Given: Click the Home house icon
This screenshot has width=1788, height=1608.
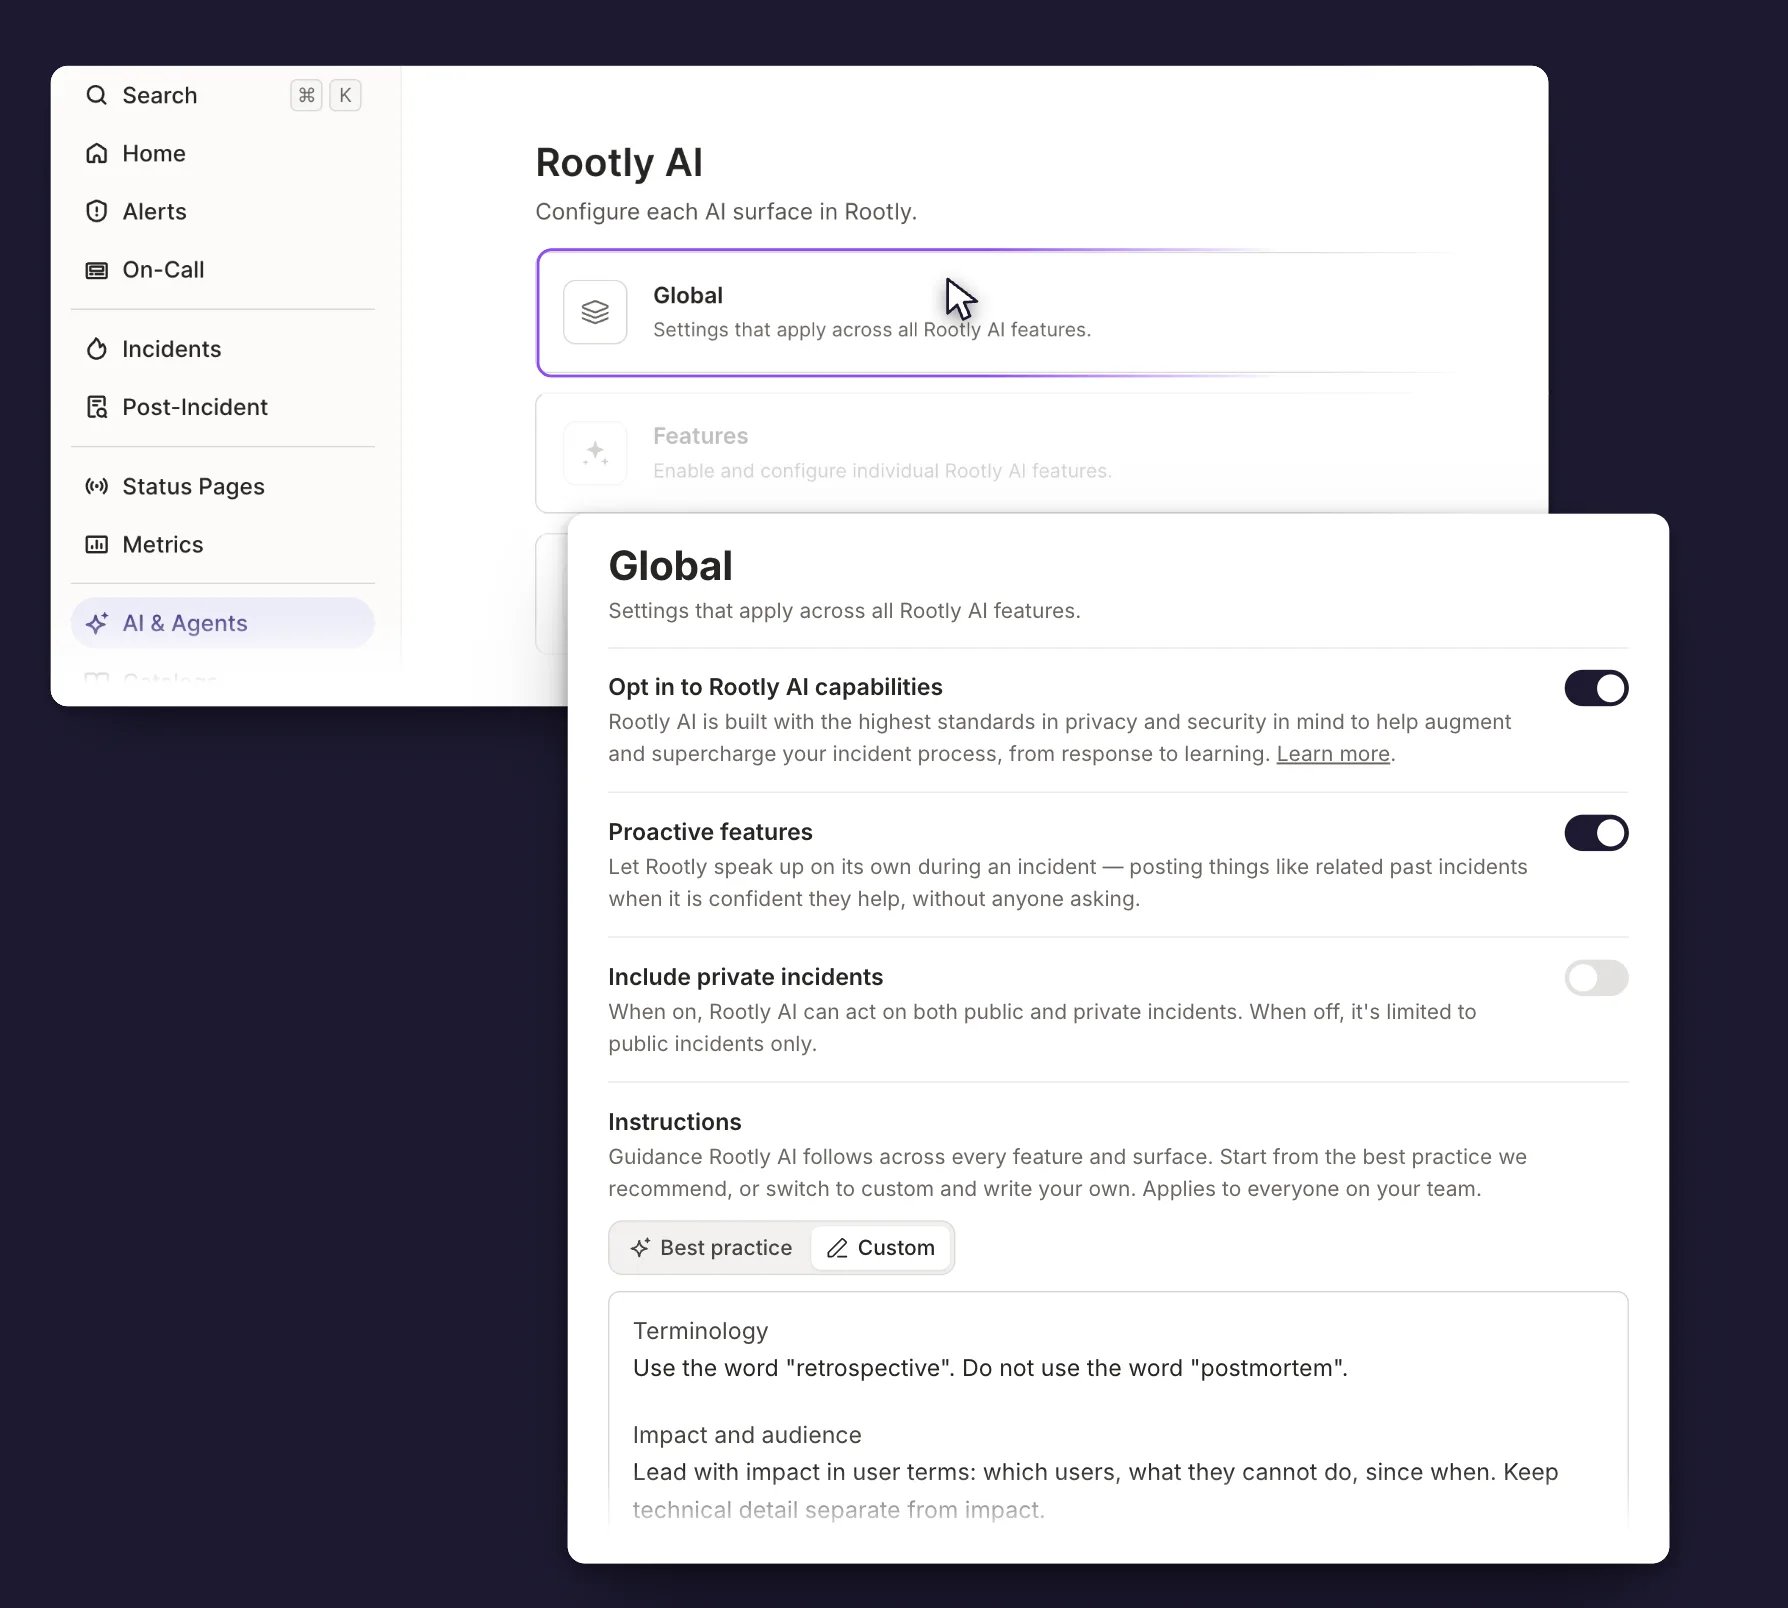Looking at the screenshot, I should 97,153.
